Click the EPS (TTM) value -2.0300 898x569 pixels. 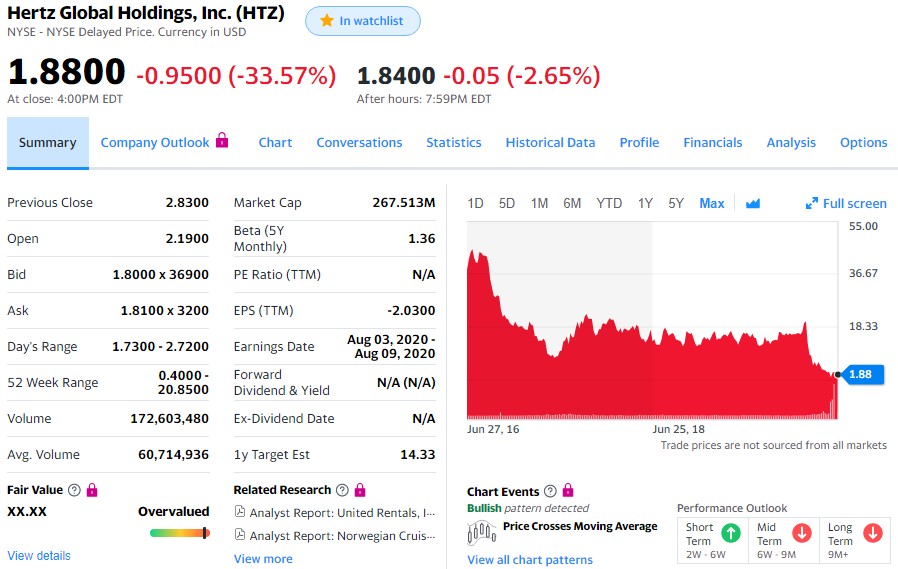click(411, 310)
